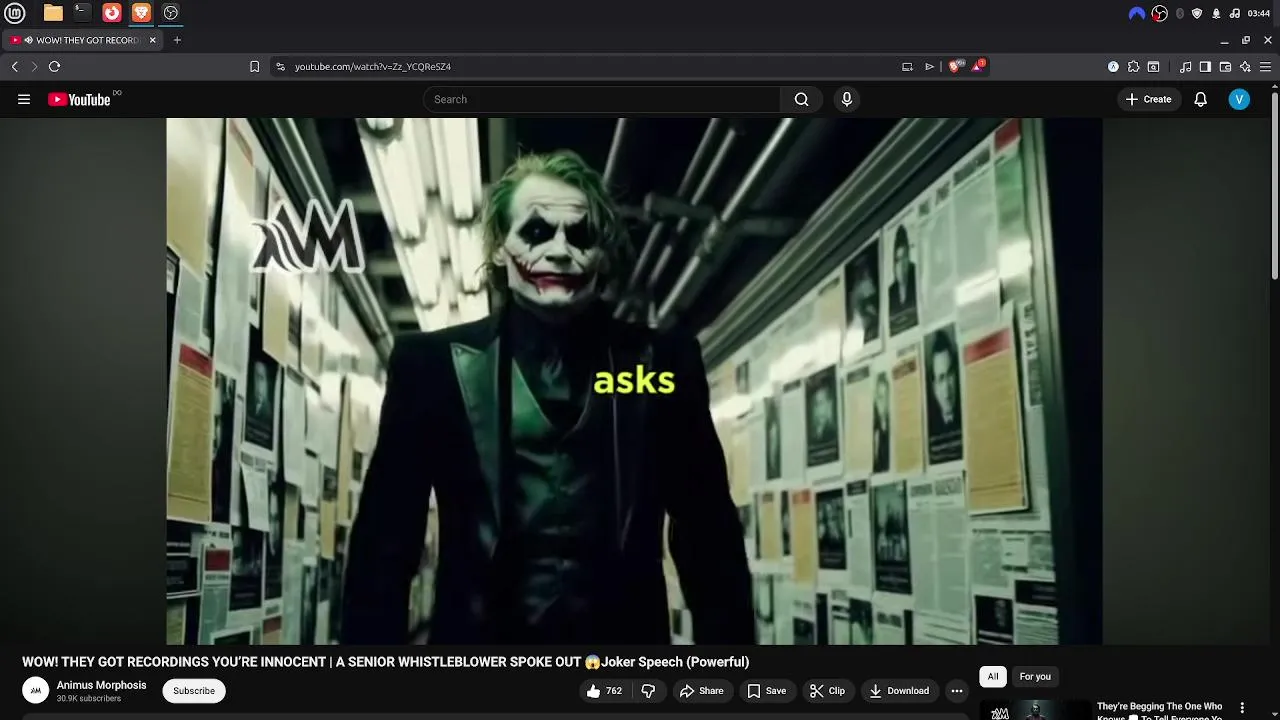Save video to playlist
The height and width of the screenshot is (720, 1280).
coord(767,691)
